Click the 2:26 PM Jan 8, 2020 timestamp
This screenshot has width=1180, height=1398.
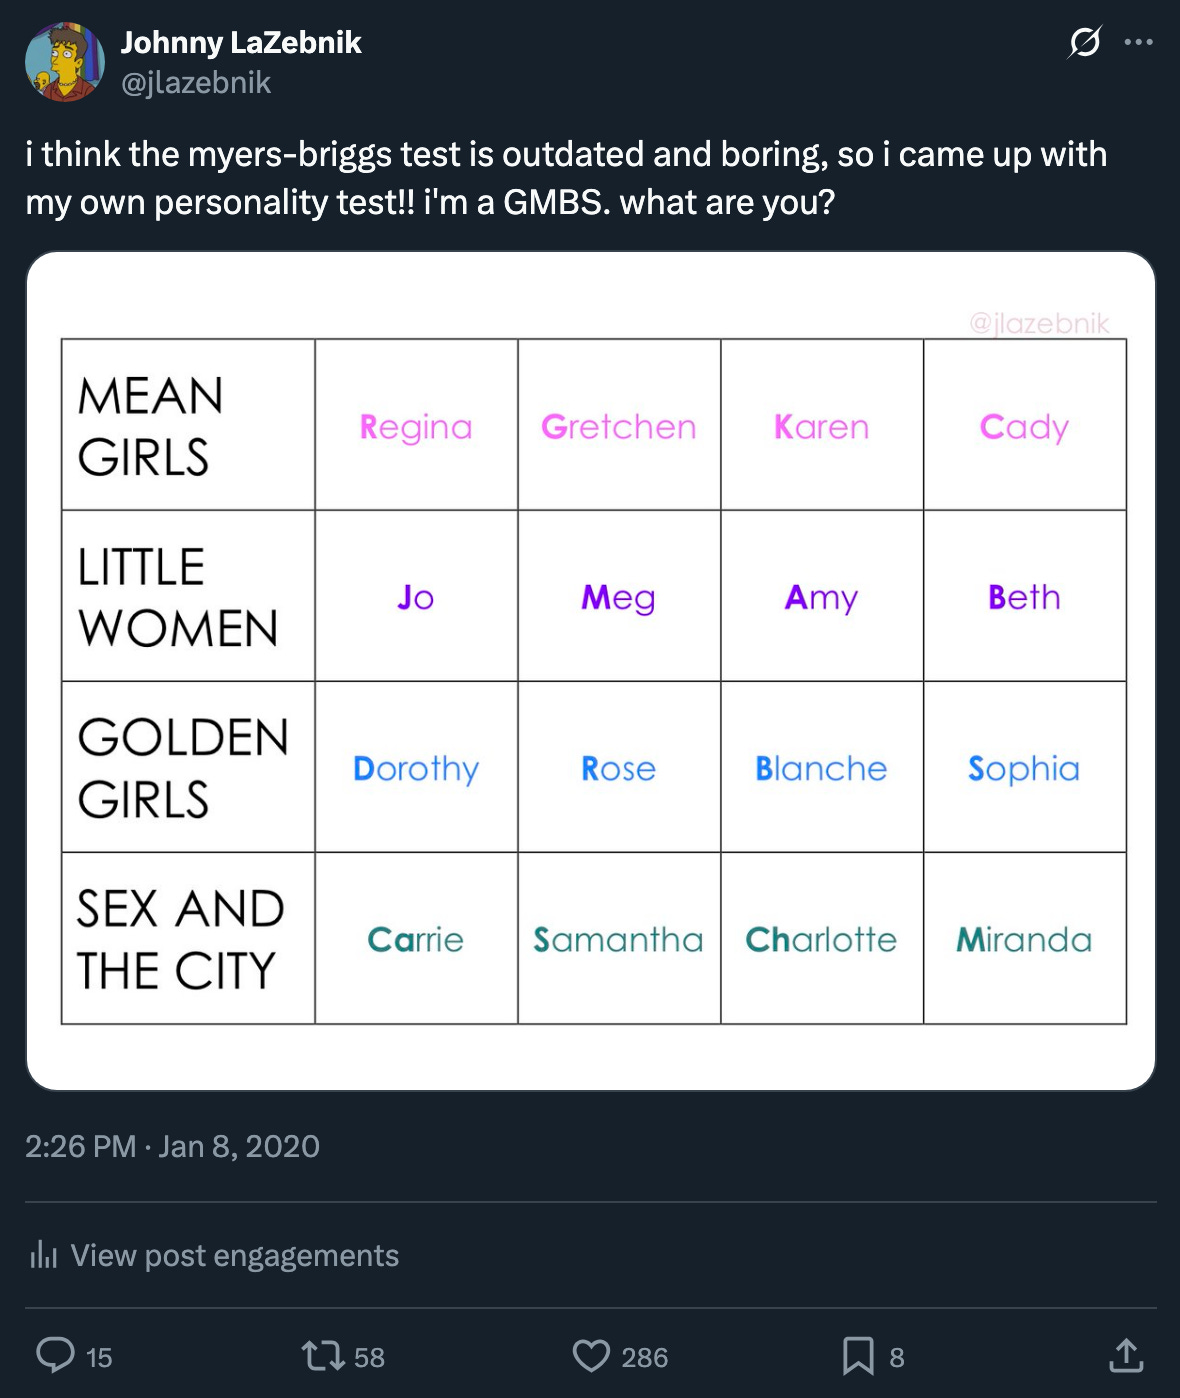[172, 1146]
